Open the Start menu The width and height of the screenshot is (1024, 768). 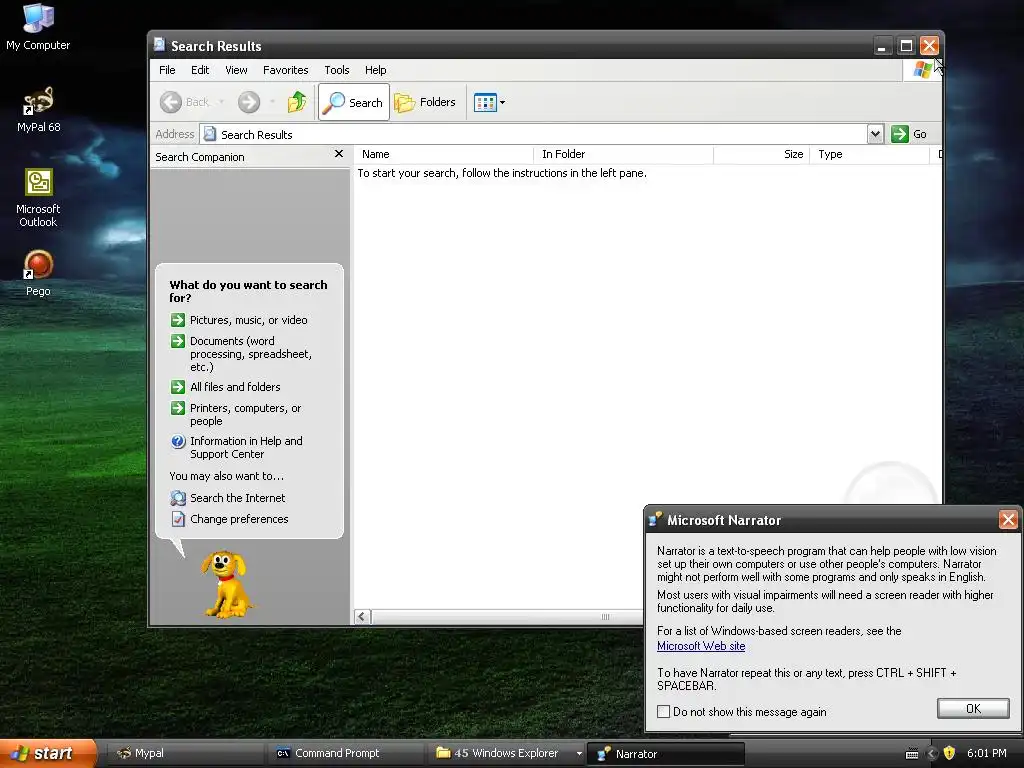tap(48, 753)
